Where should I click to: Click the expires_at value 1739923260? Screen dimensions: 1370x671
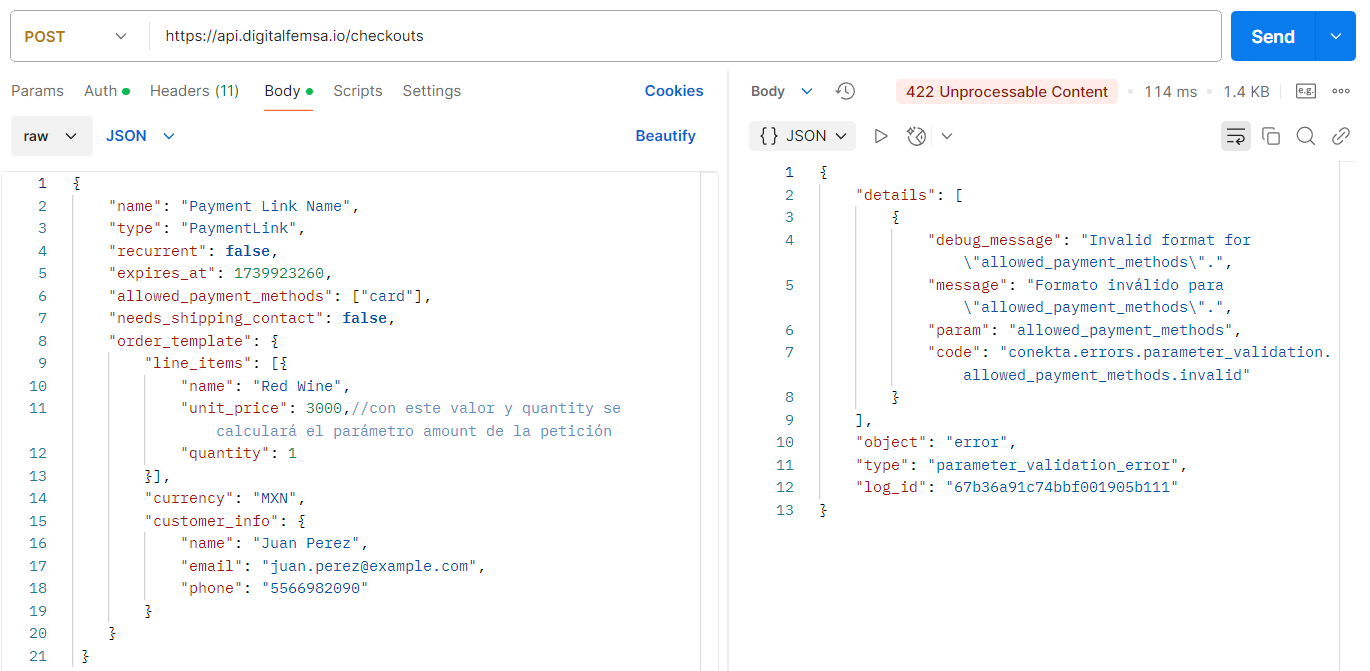(x=280, y=273)
